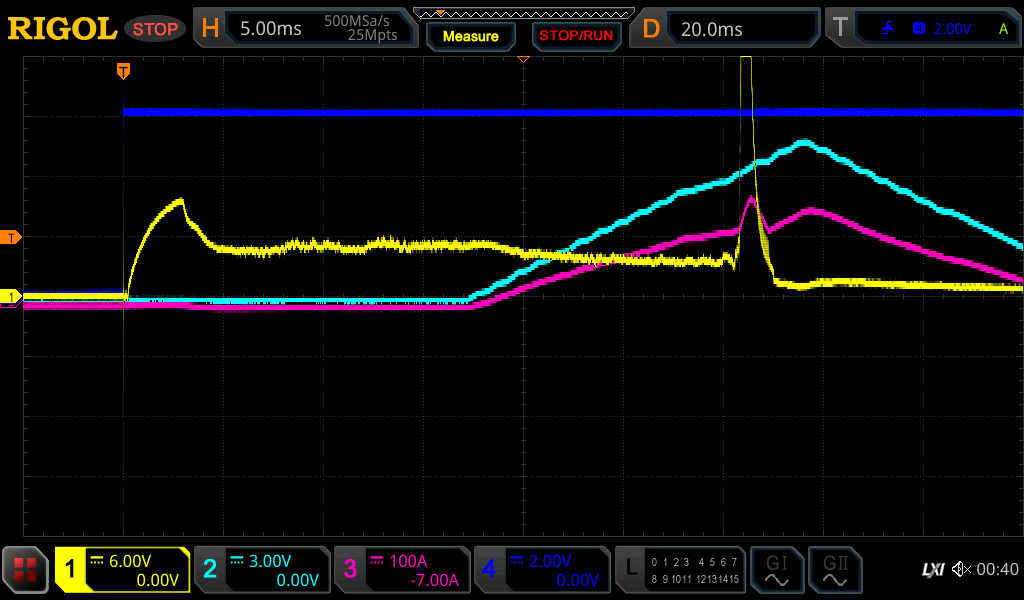Toggle channel 2 cyan 3.00V

pos(262,570)
